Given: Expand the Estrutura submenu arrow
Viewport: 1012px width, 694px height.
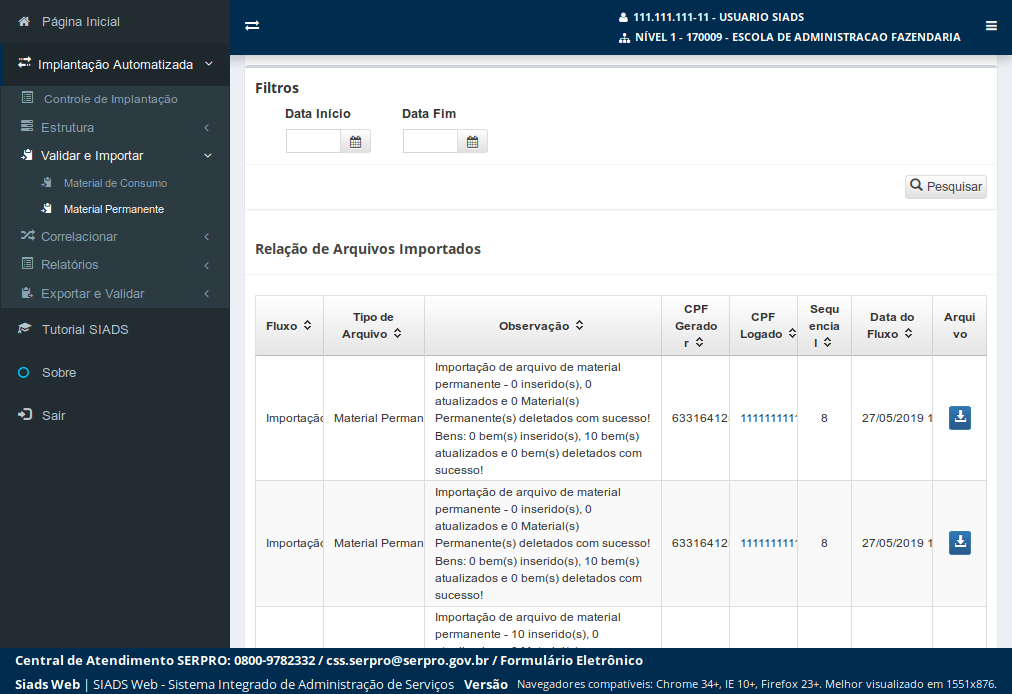Looking at the screenshot, I should 207,128.
